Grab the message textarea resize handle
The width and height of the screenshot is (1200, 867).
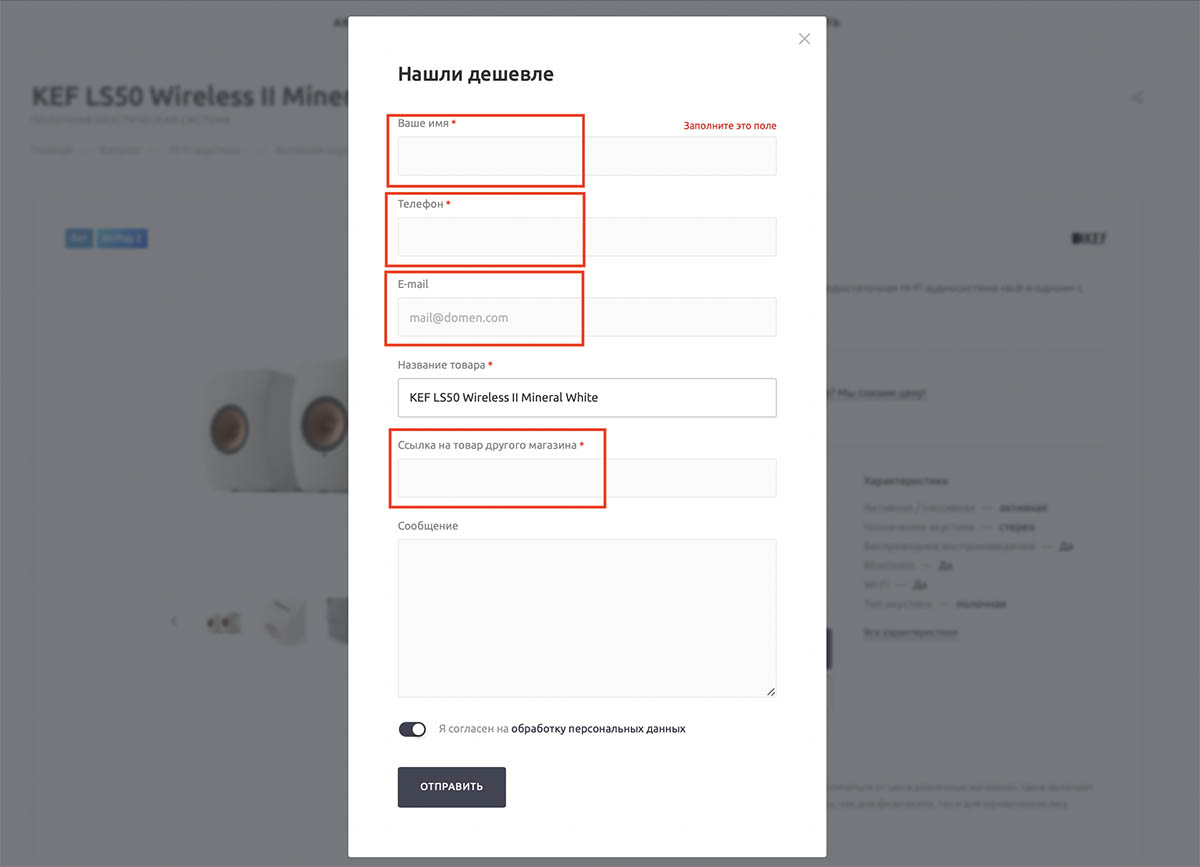(x=770, y=691)
